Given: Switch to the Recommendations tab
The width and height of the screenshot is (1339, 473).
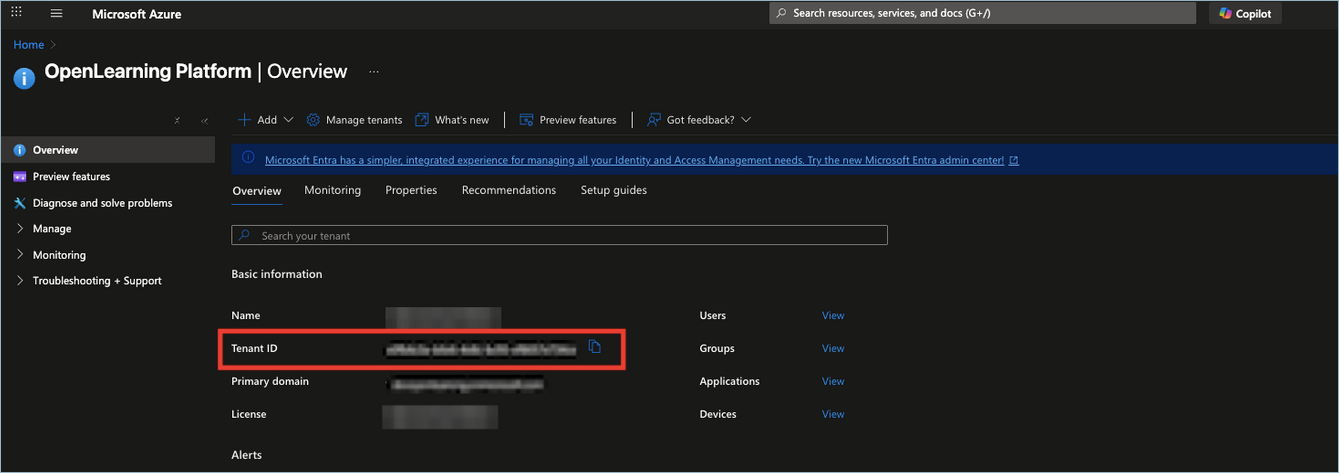Looking at the screenshot, I should point(508,190).
